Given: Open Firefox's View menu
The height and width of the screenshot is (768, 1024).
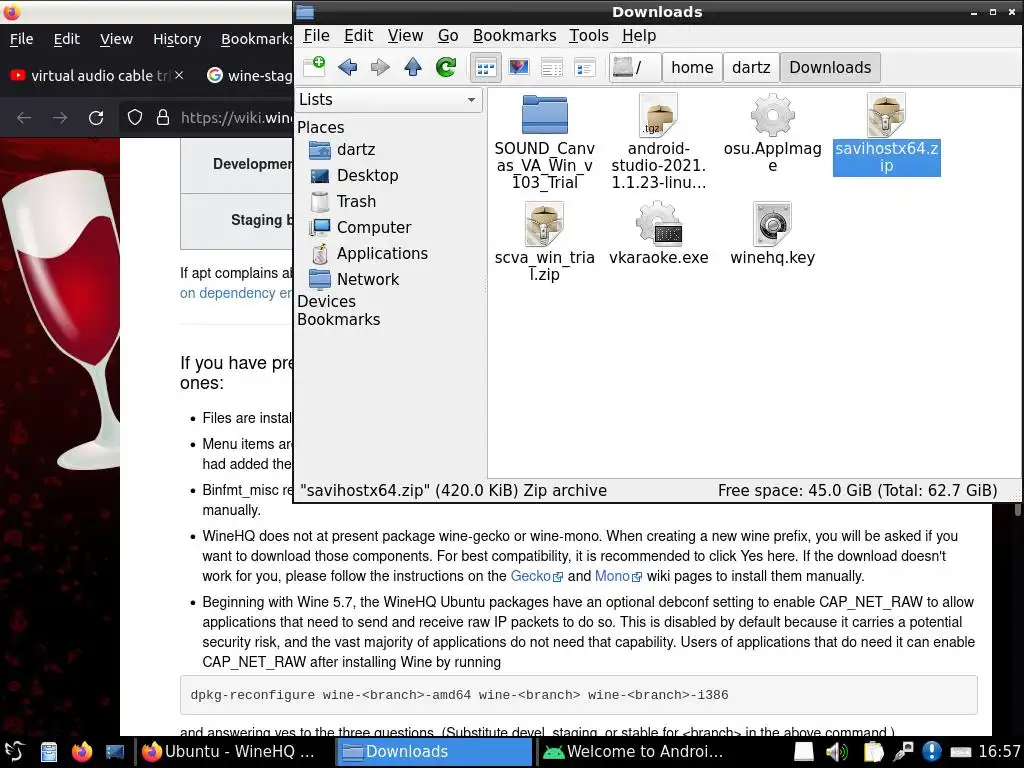Looking at the screenshot, I should click(116, 39).
